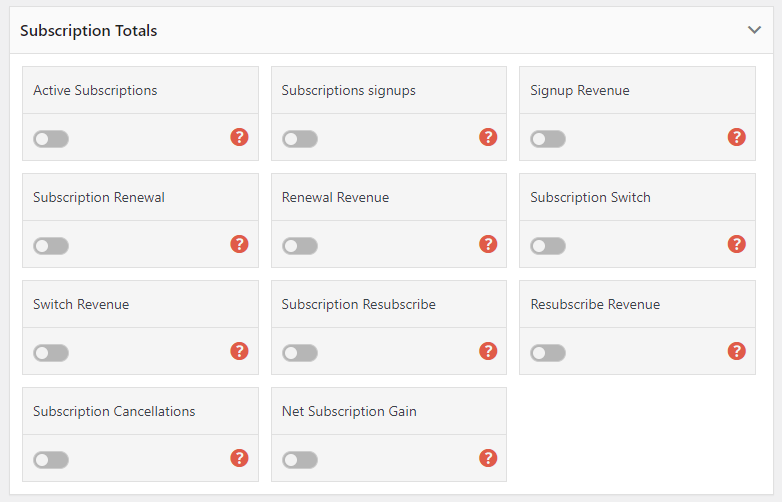
Task: Collapse the Subscription Totals panel chevron
Action: (x=755, y=30)
